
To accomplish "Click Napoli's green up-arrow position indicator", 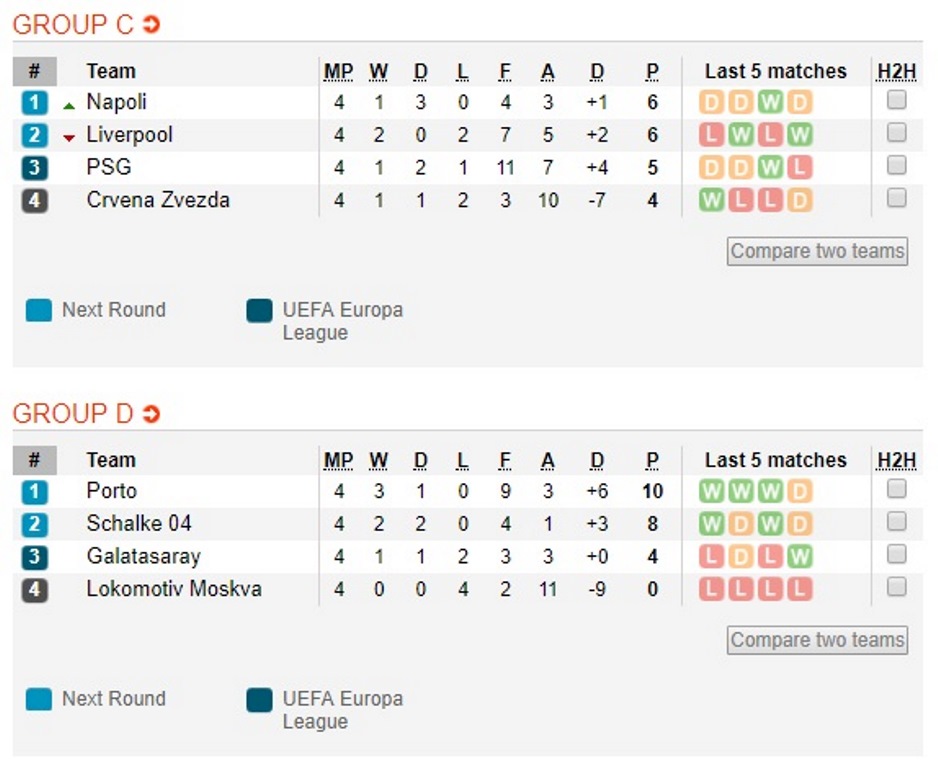I will pyautogui.click(x=69, y=106).
